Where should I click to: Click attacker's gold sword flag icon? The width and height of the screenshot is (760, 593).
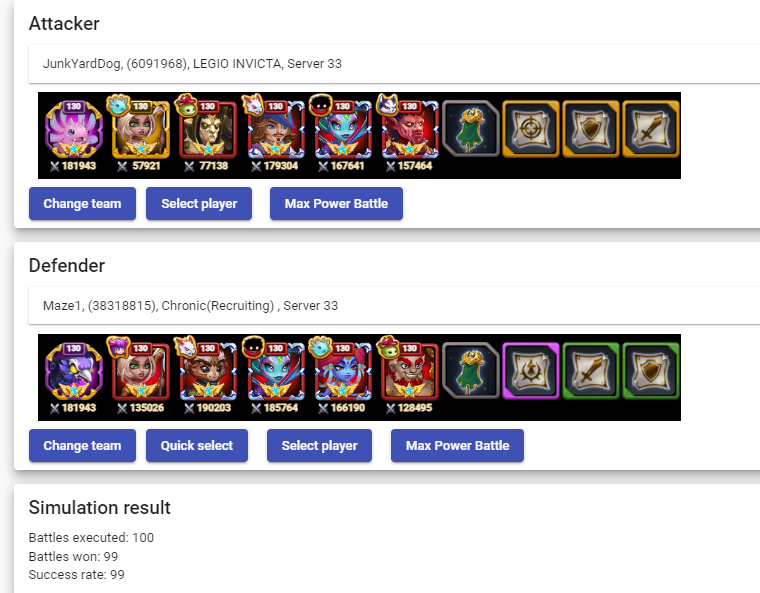click(650, 128)
